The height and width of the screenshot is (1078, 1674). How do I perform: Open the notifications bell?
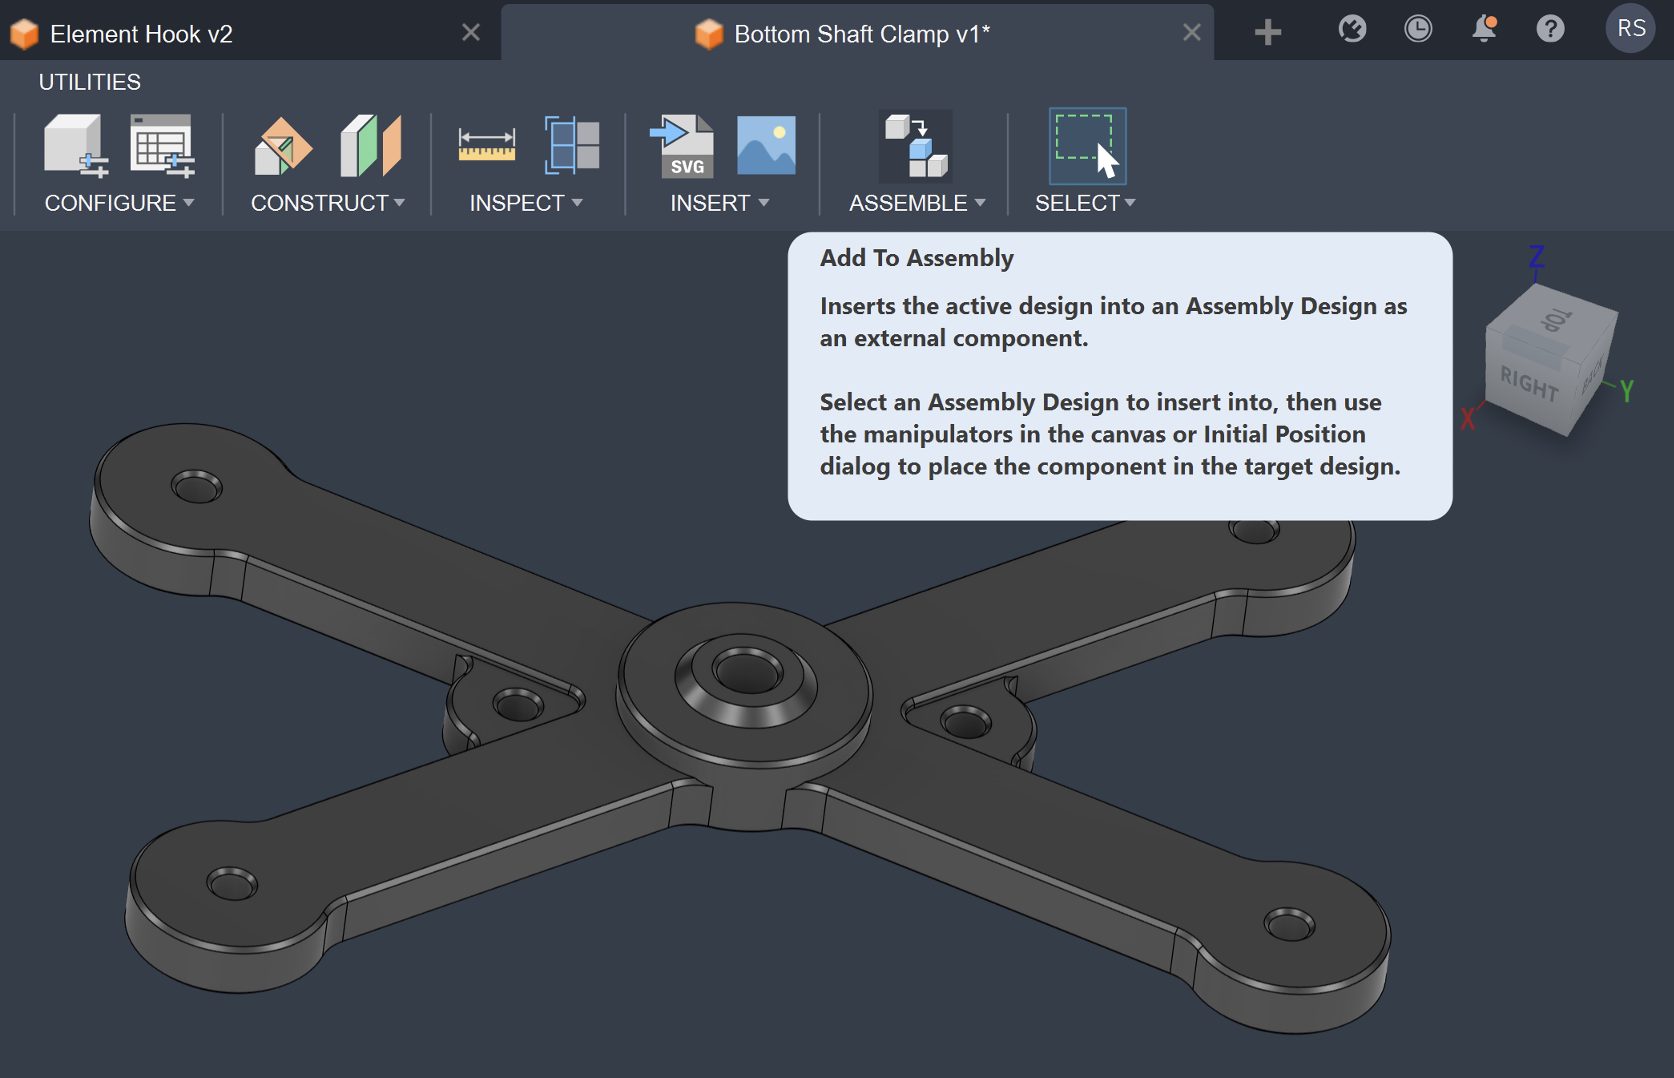[x=1484, y=30]
